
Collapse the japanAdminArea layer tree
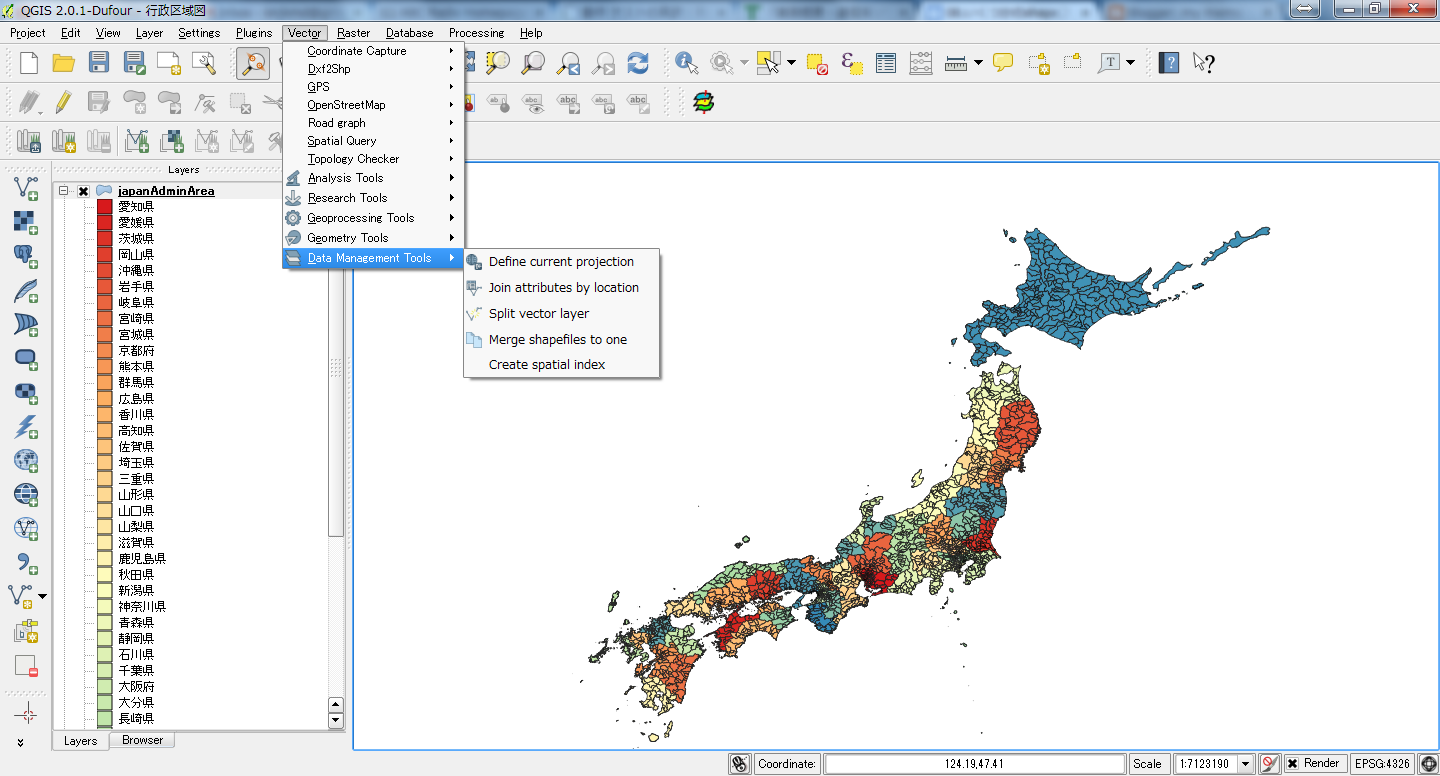click(64, 191)
